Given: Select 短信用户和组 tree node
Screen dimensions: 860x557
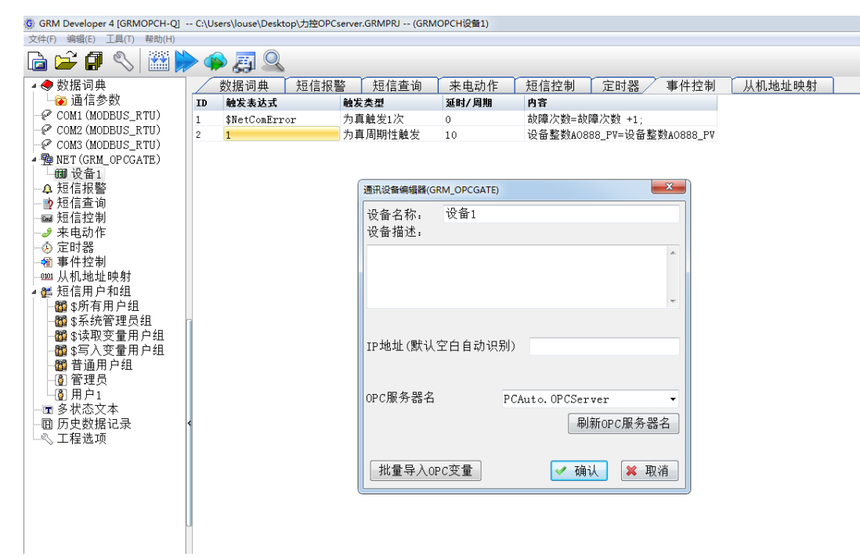Looking at the screenshot, I should point(94,291).
